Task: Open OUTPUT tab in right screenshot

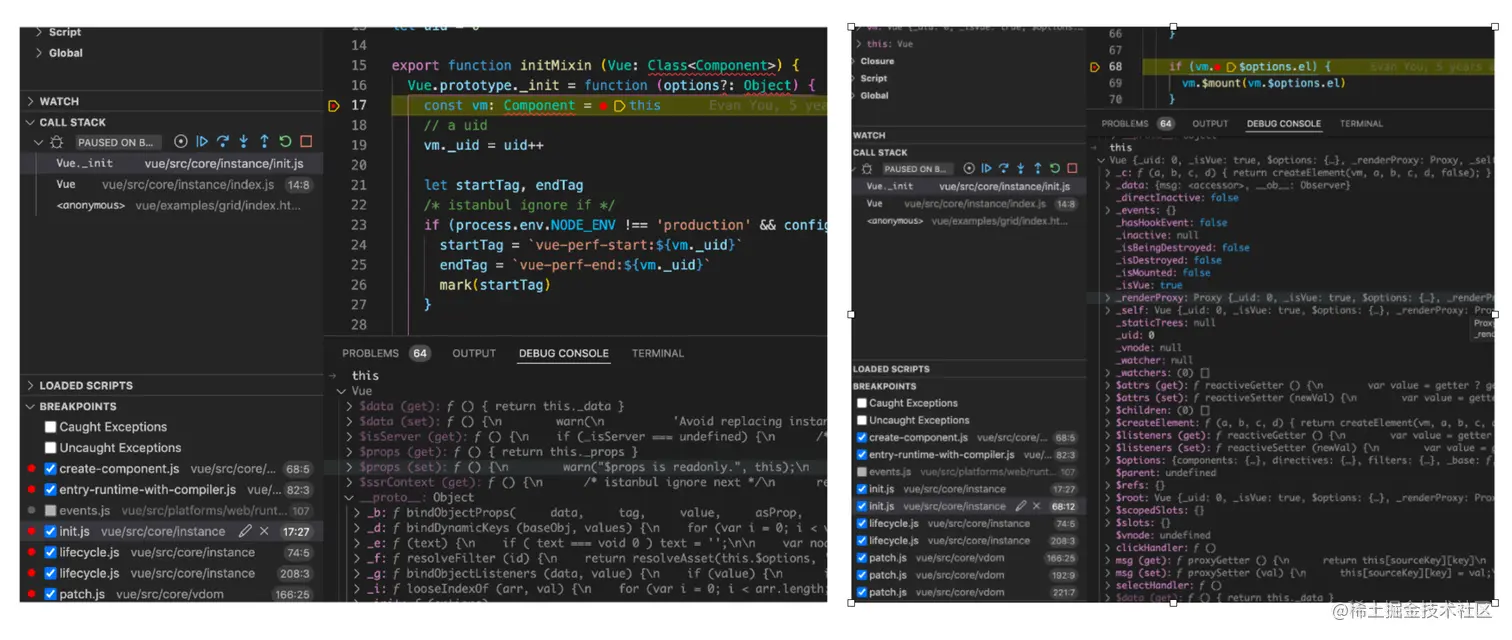Action: (x=1210, y=124)
